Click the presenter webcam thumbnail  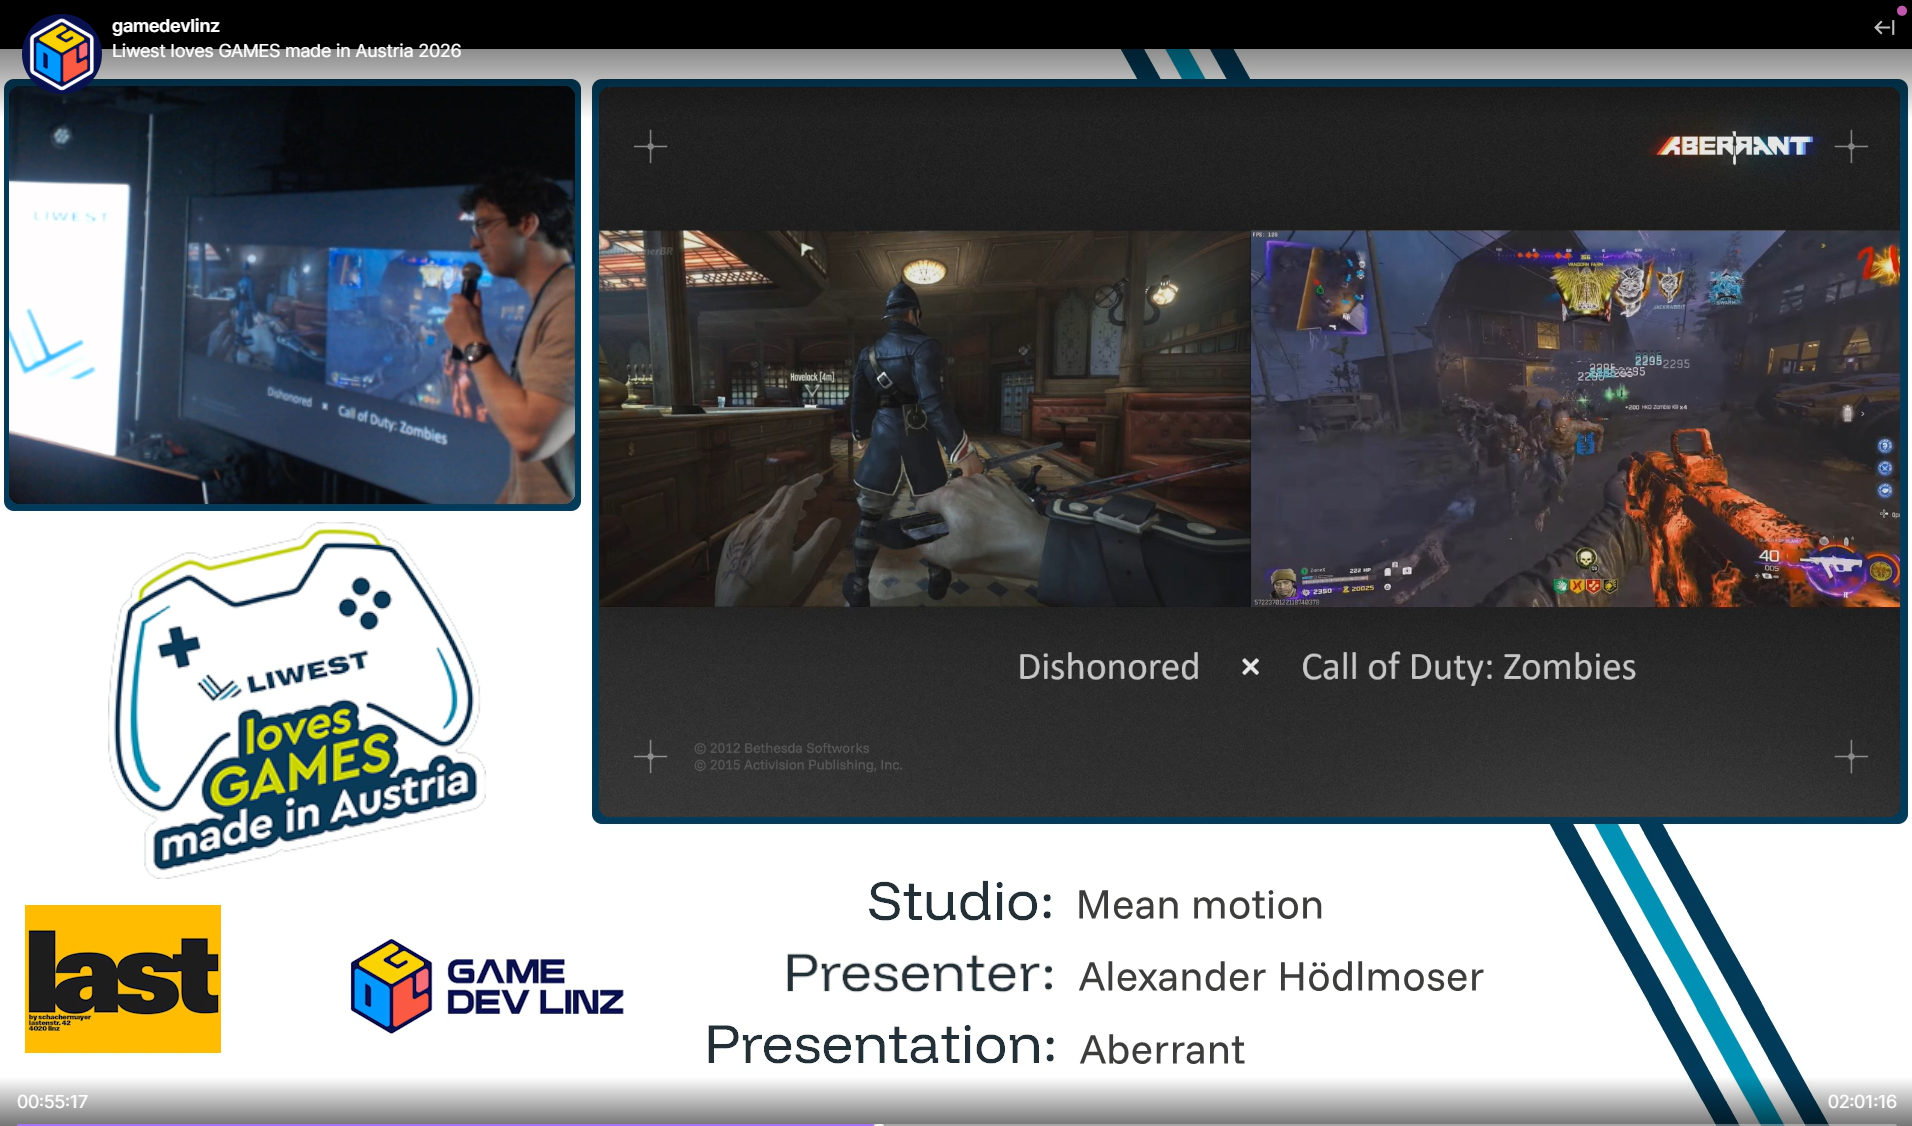tap(291, 294)
